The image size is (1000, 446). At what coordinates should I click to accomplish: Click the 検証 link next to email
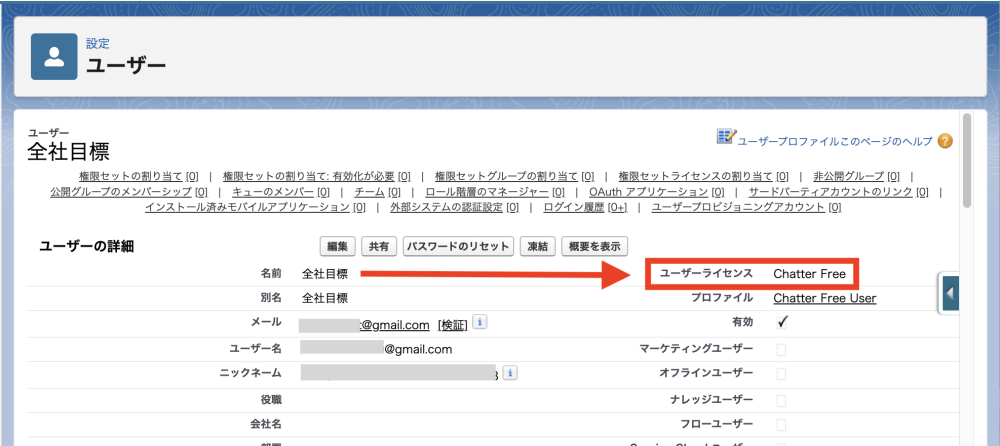(x=453, y=324)
